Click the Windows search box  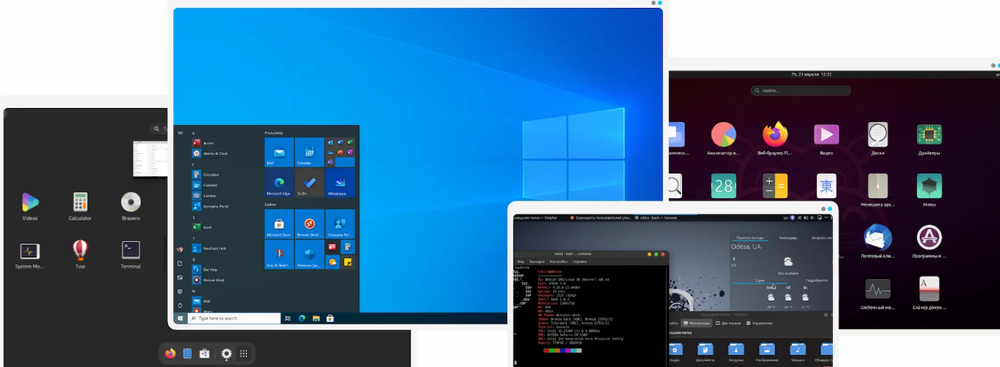(x=234, y=318)
